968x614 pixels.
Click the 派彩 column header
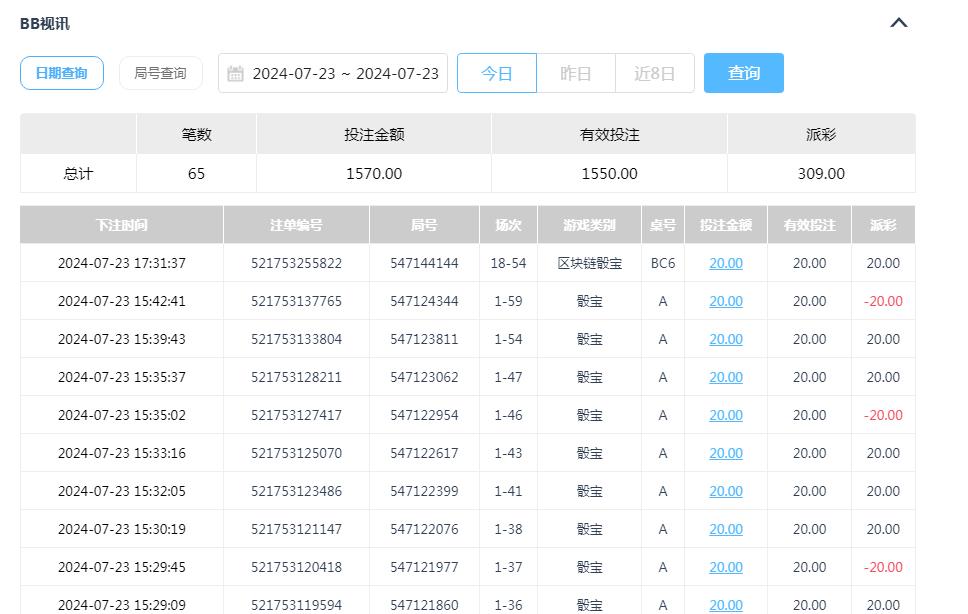coord(882,225)
